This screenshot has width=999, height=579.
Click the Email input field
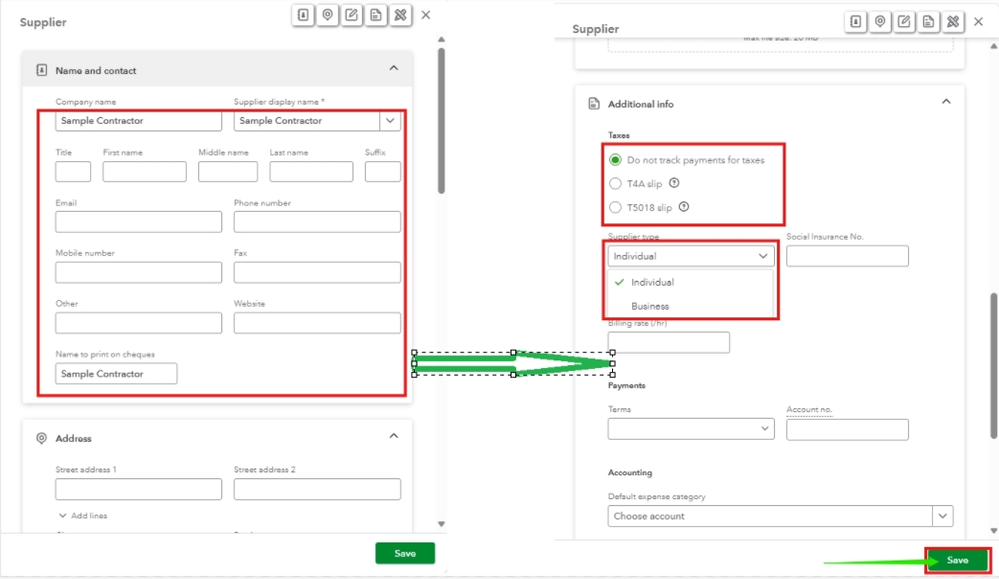[138, 222]
